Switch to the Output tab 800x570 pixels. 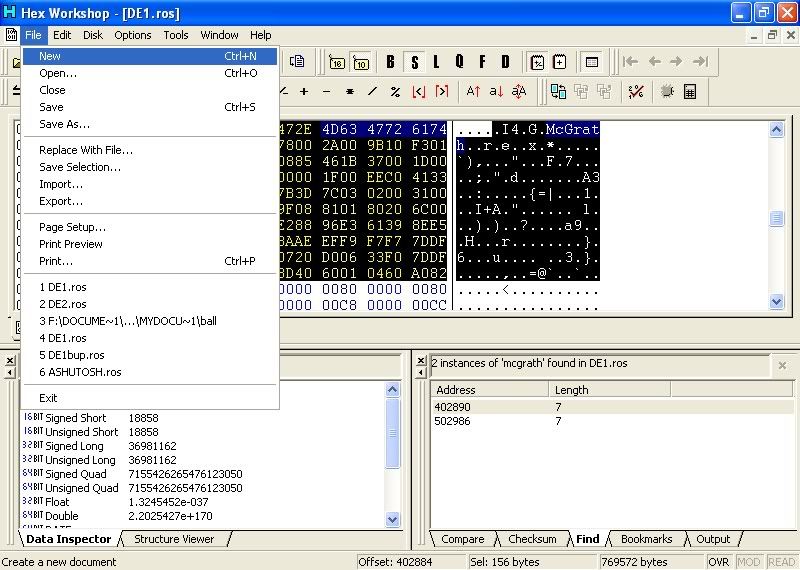713,539
